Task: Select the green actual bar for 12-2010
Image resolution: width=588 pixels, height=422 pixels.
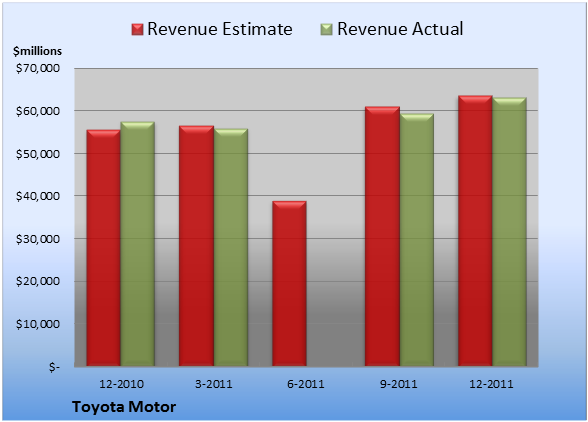Action: (x=138, y=244)
